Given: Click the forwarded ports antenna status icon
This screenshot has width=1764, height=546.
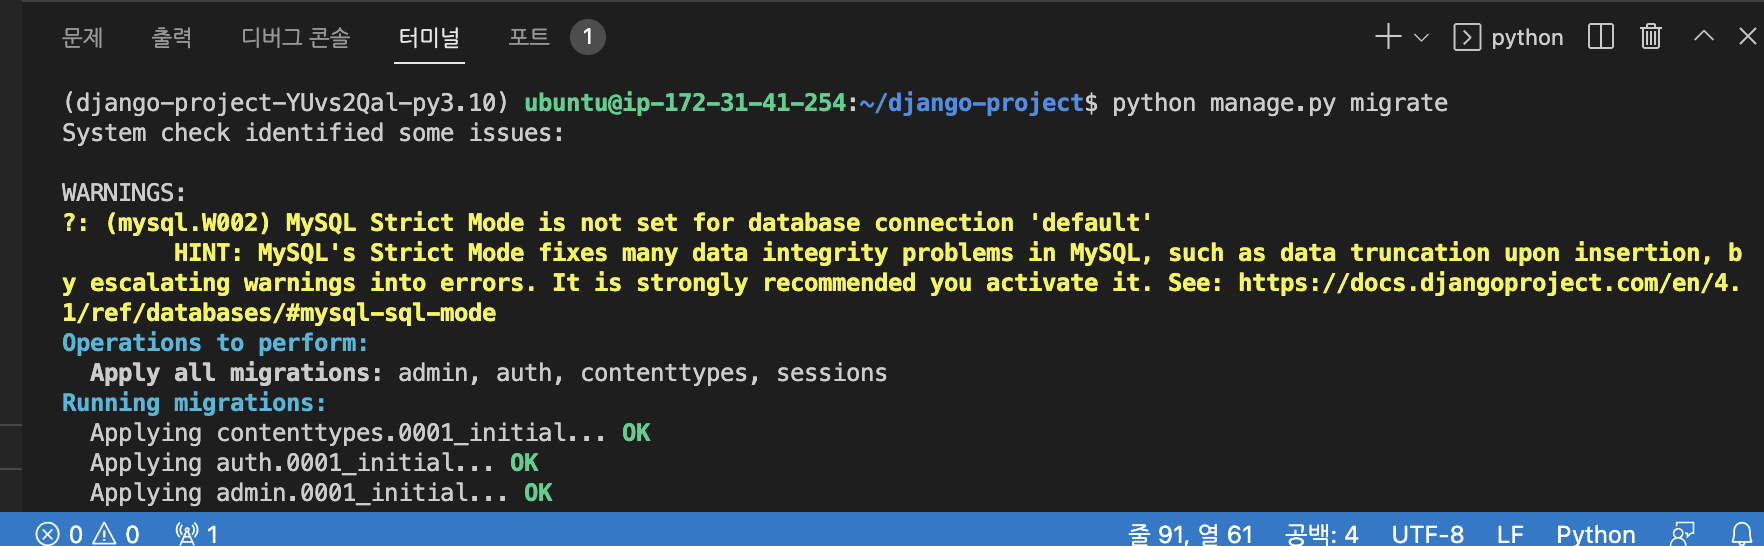Looking at the screenshot, I should [196, 533].
